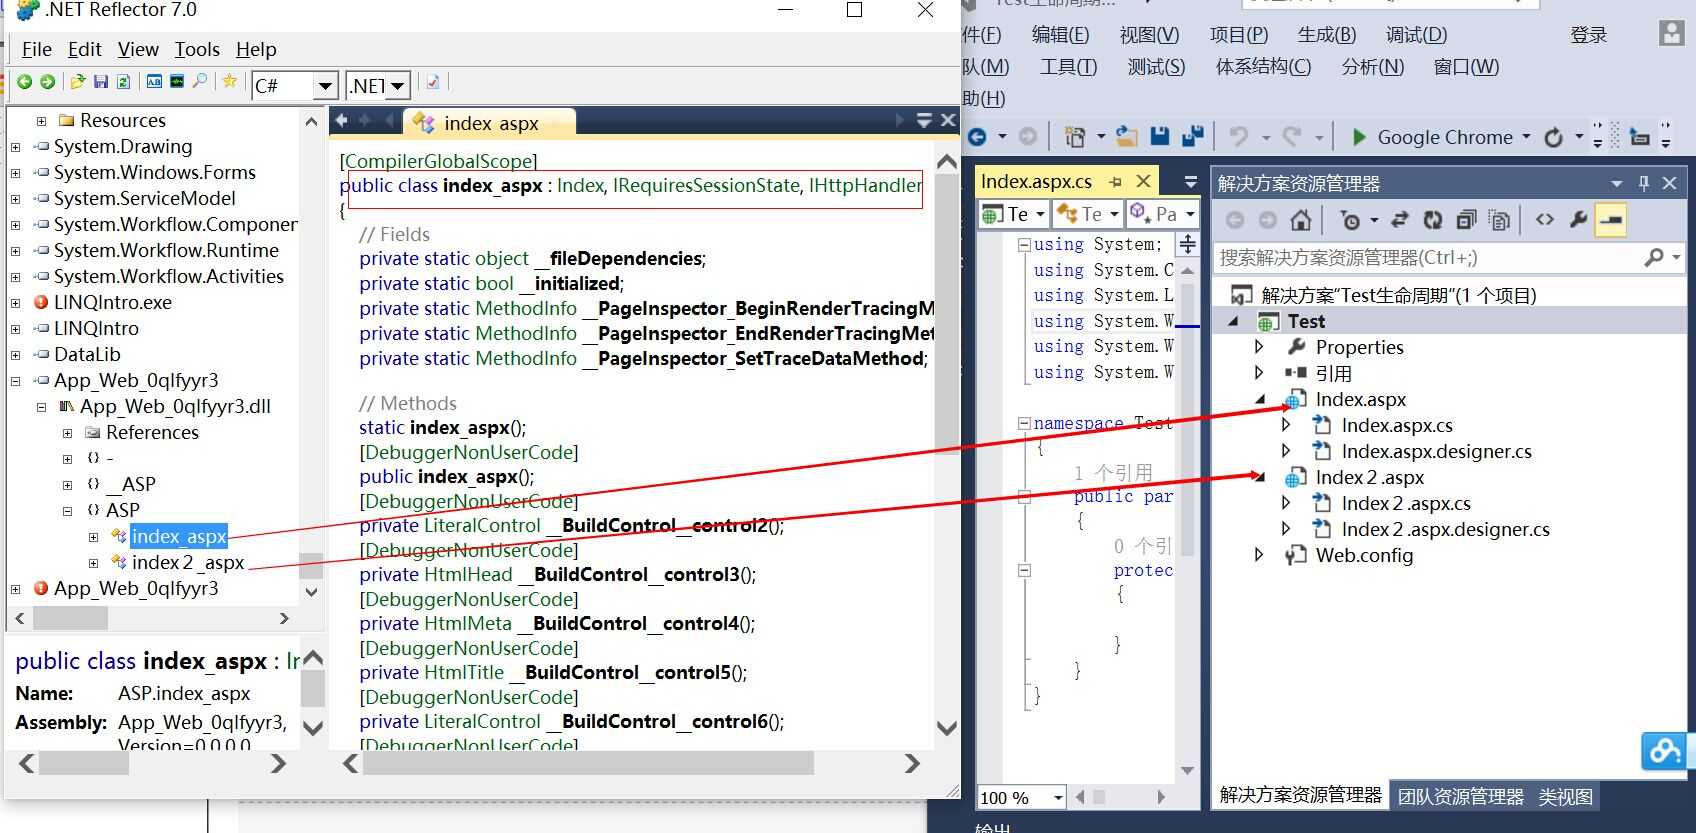Viewport: 1696px width, 833px height.
Task: Click the HtmlHead type link in code
Action: pos(469,574)
